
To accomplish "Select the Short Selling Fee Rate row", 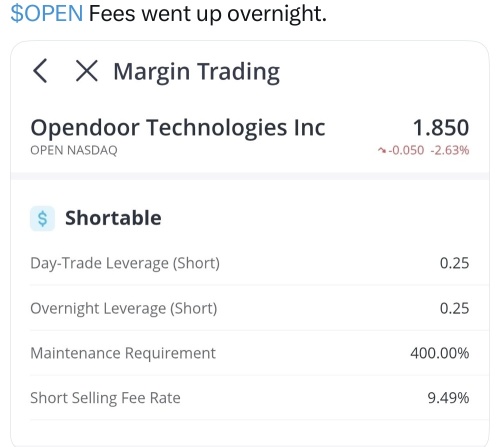I will [x=250, y=398].
